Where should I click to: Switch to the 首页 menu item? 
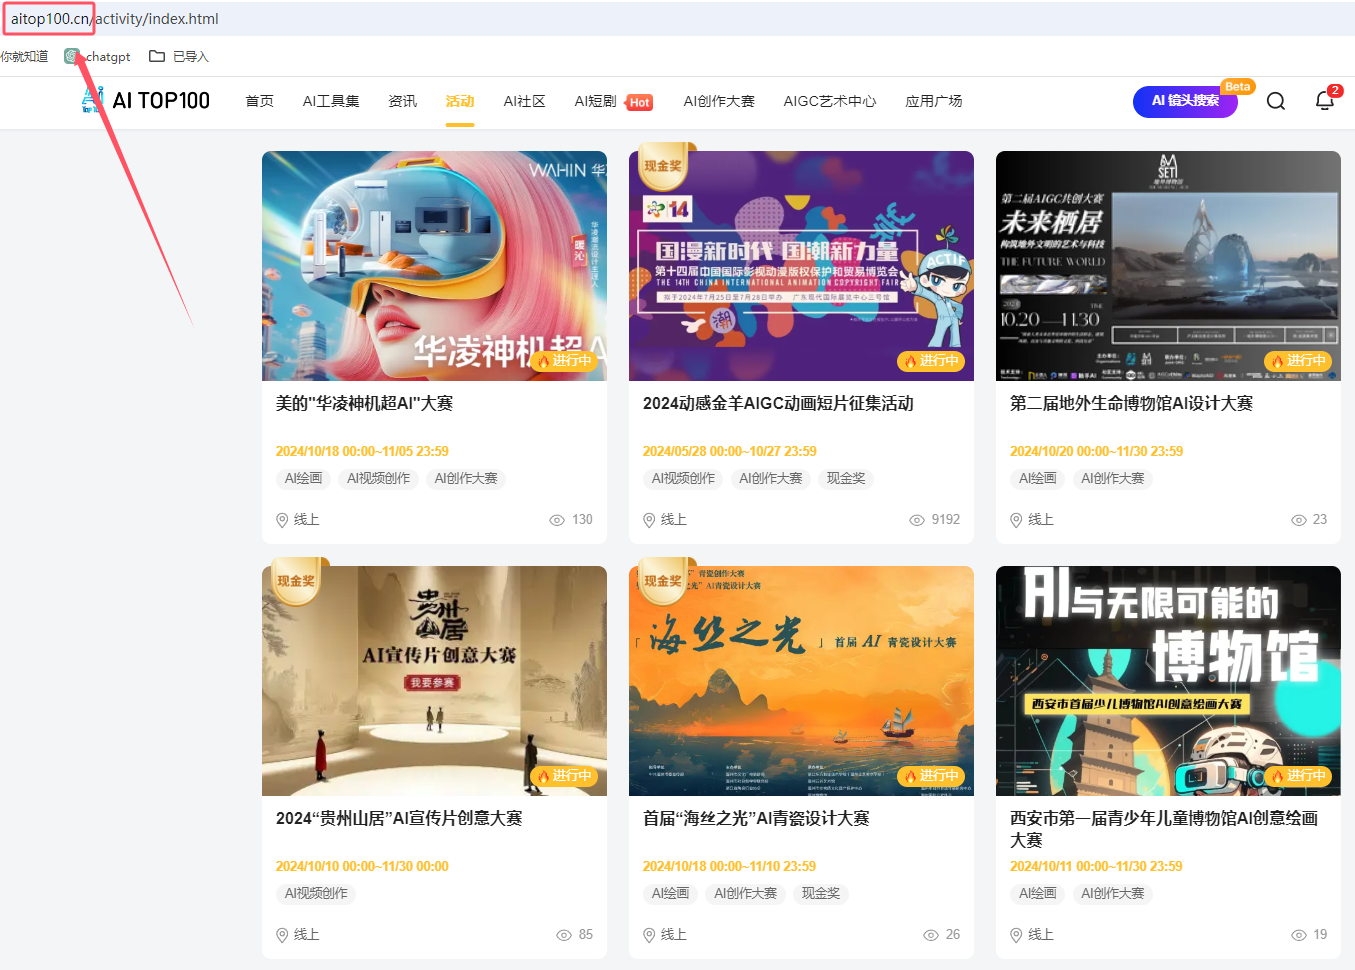pyautogui.click(x=259, y=100)
